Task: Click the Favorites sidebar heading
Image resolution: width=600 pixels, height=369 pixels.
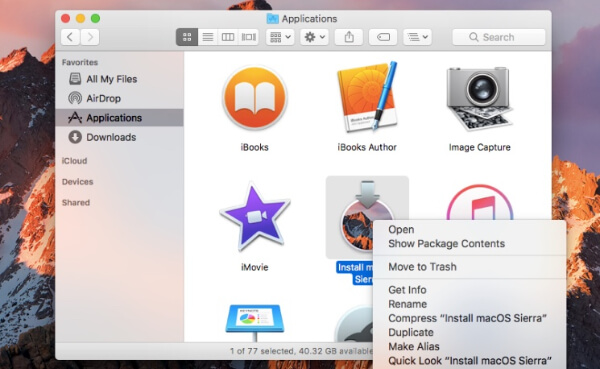Action: [x=80, y=62]
